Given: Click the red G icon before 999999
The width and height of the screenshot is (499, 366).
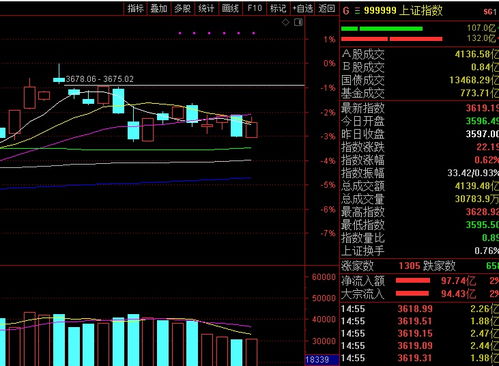Looking at the screenshot, I should 346,11.
